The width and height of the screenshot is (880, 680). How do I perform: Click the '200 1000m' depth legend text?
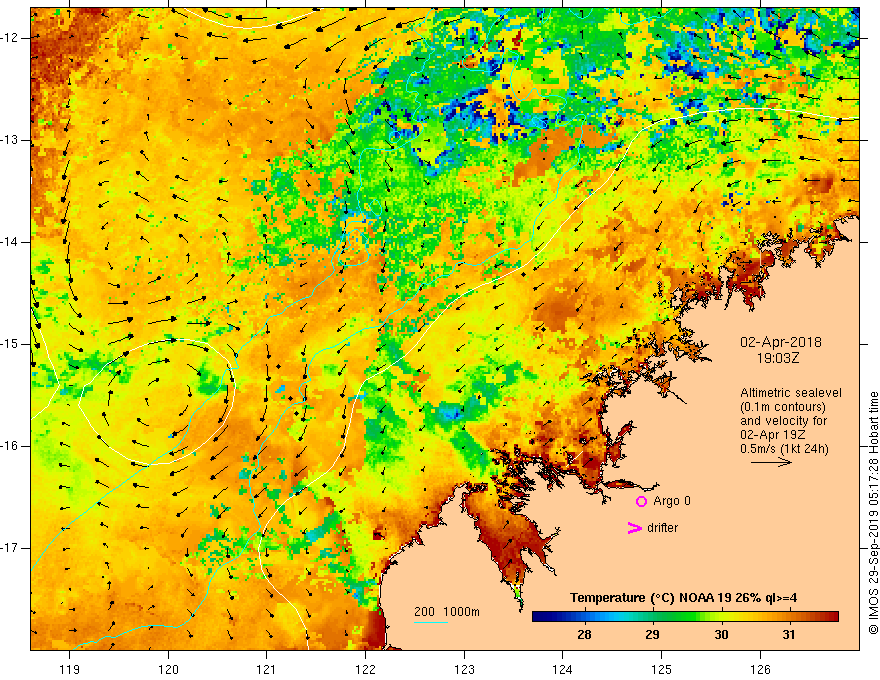point(447,612)
